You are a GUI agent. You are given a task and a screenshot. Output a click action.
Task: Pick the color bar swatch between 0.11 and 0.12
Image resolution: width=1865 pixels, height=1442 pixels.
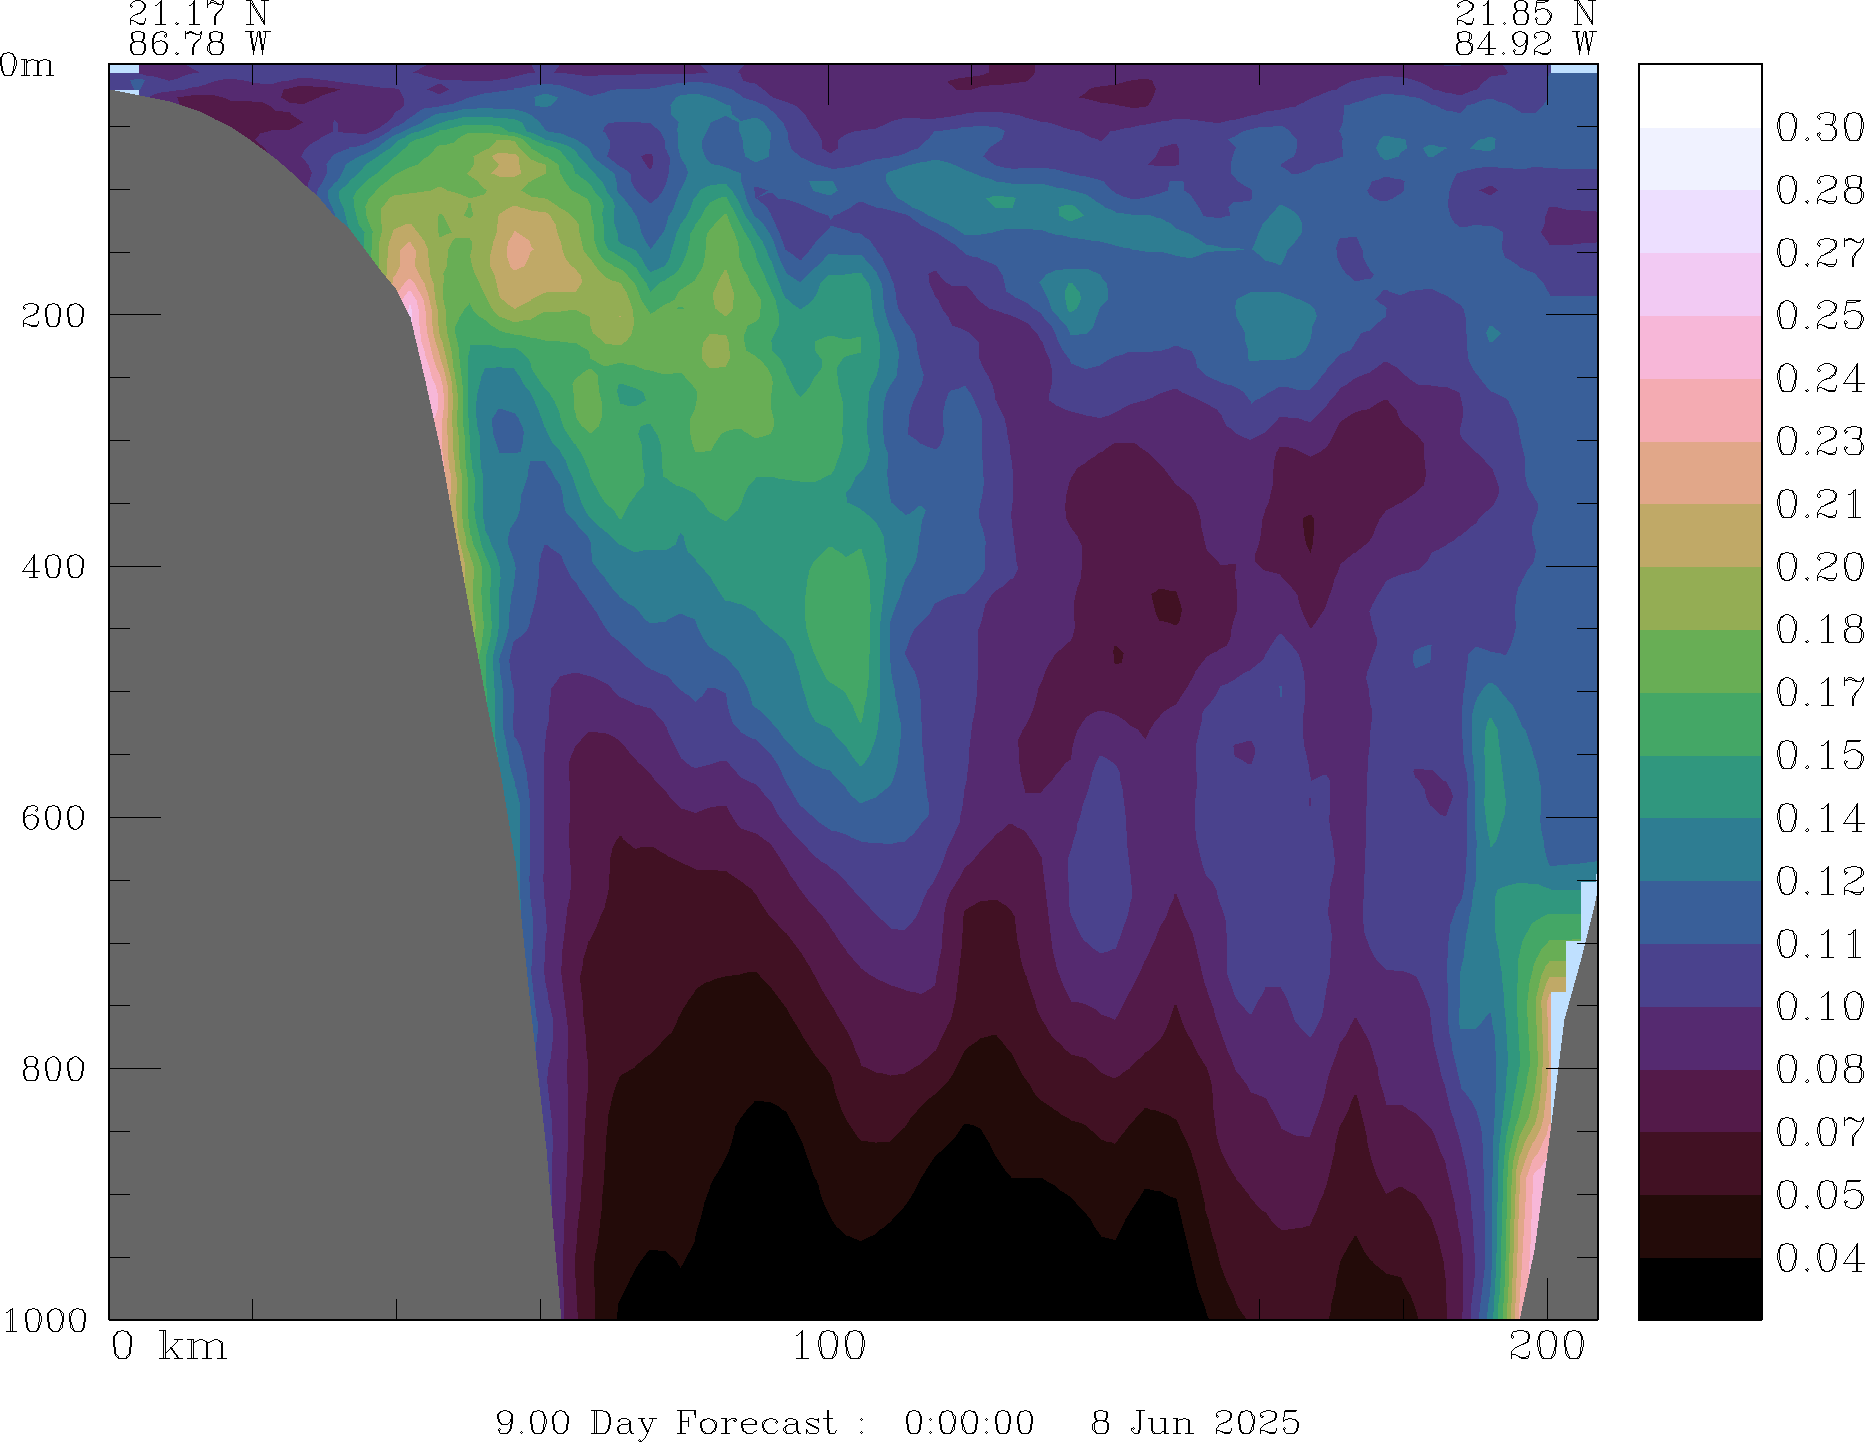[1699, 912]
